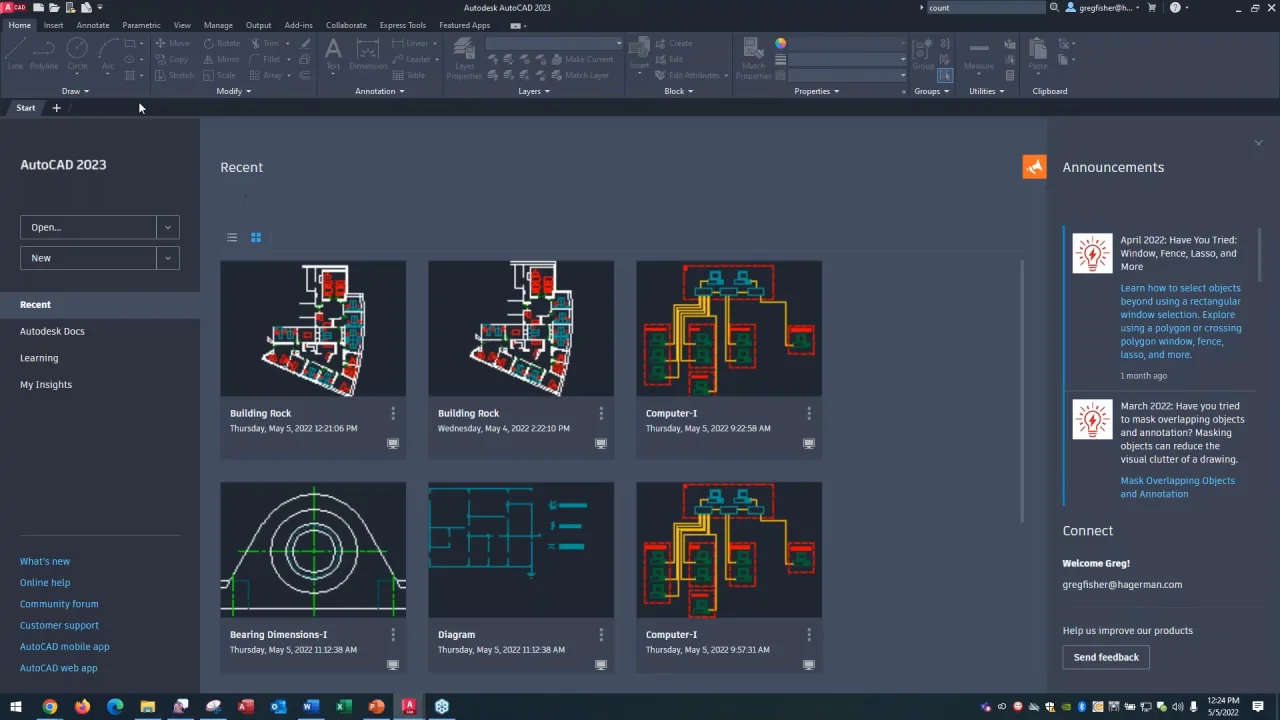Open the gregfisher account dropdown

[1102, 7]
